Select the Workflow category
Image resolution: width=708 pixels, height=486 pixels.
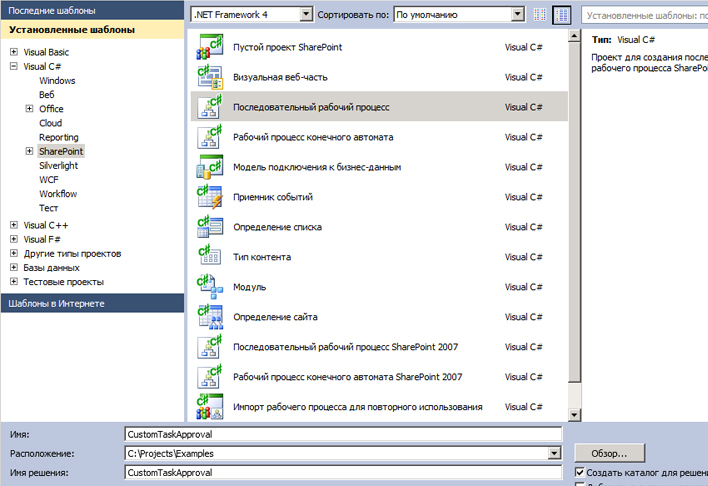(x=58, y=193)
